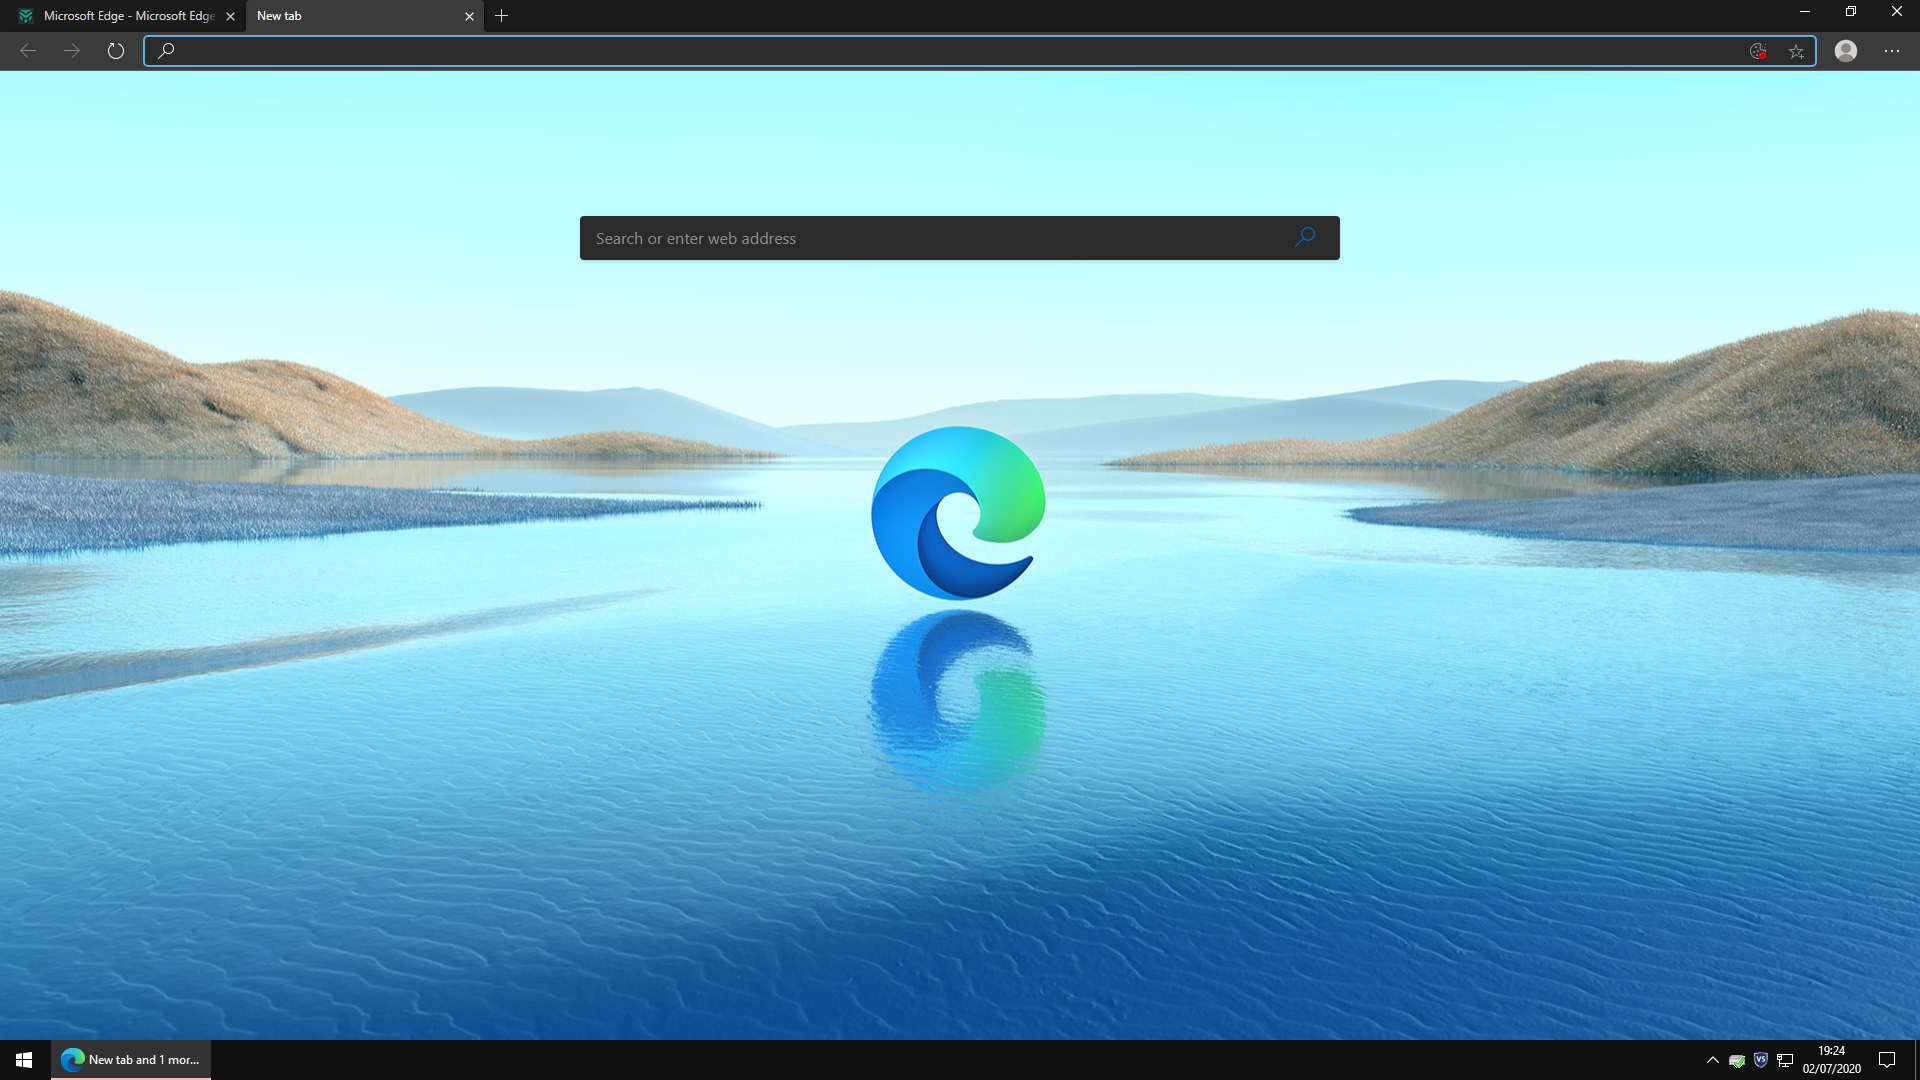Close the Microsoft Edge tab
This screenshot has height=1080, width=1920.
point(230,16)
